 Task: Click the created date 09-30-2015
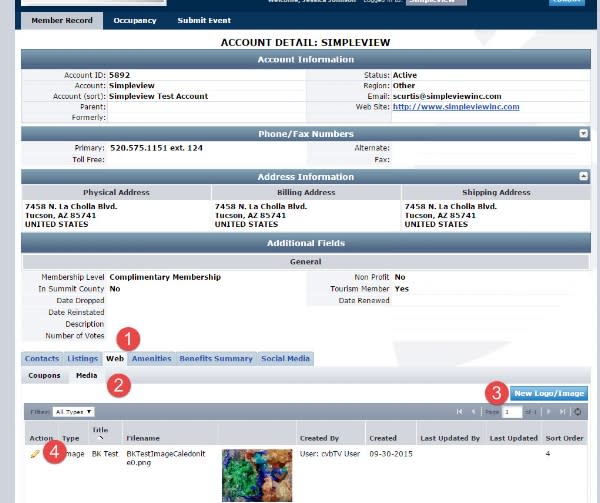tap(391, 454)
